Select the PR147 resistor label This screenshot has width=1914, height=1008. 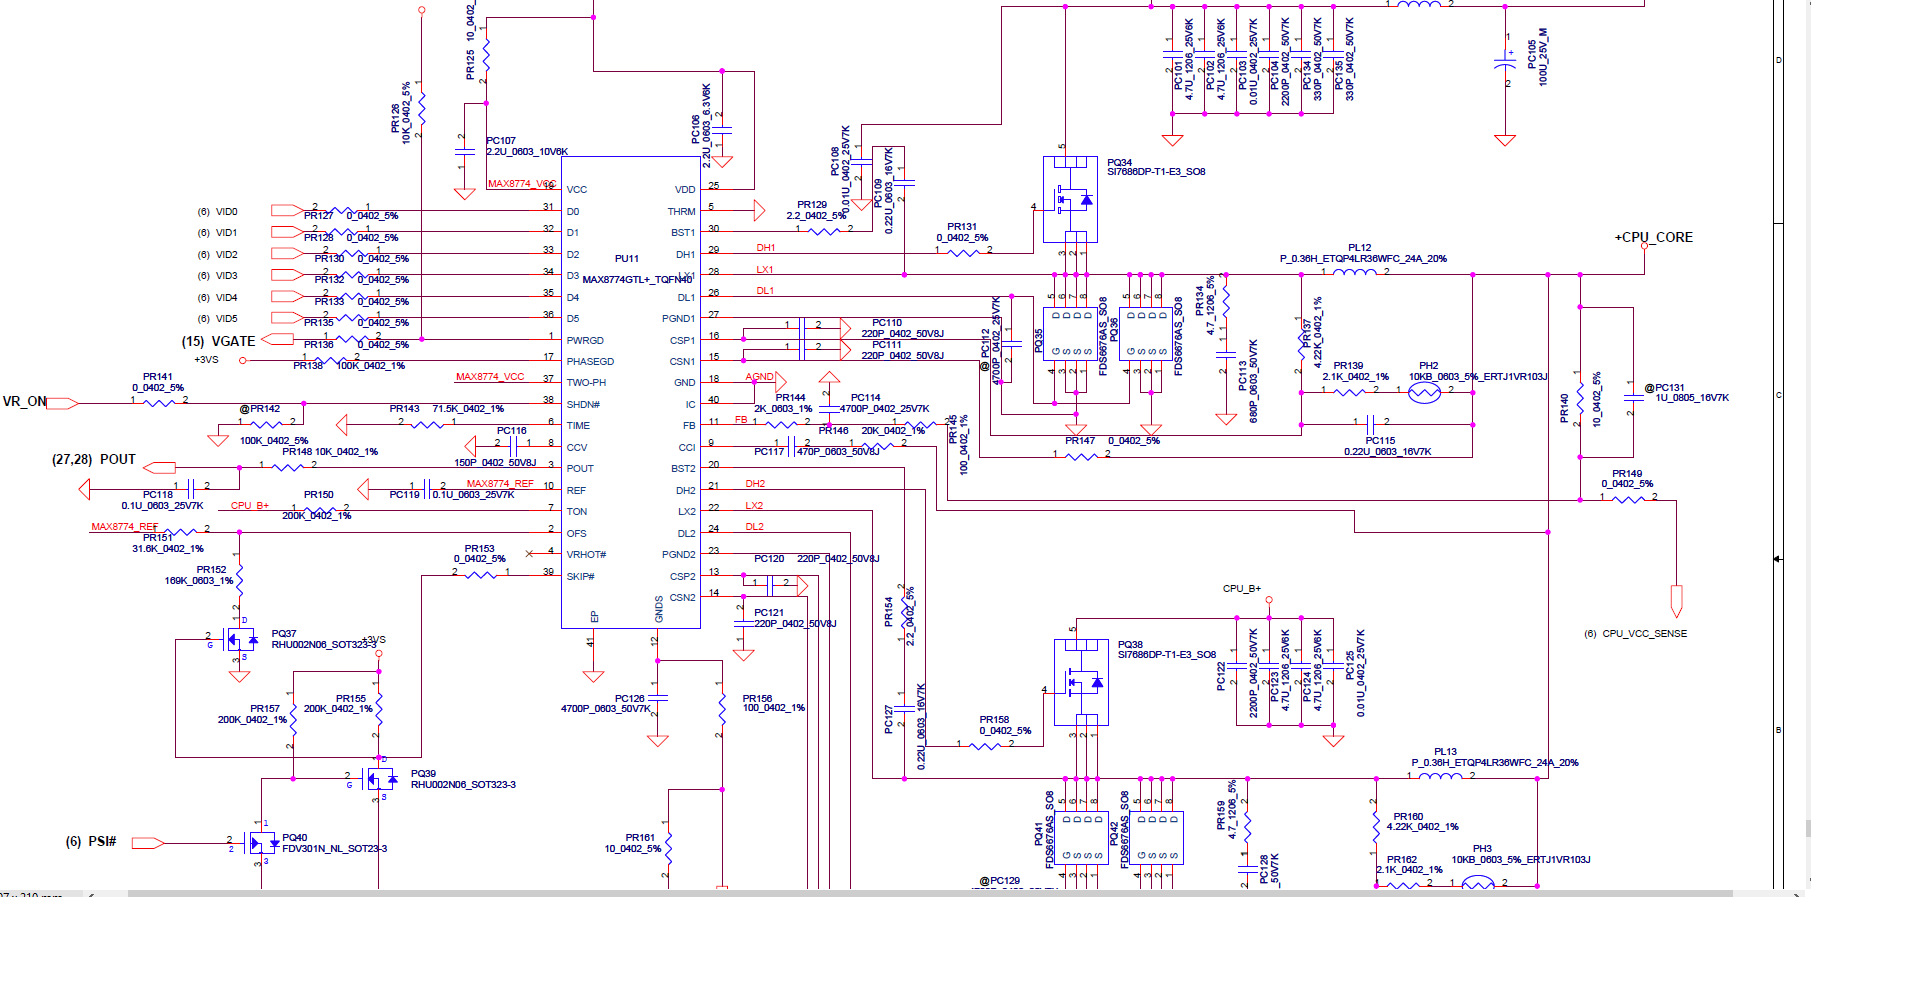pos(1080,441)
